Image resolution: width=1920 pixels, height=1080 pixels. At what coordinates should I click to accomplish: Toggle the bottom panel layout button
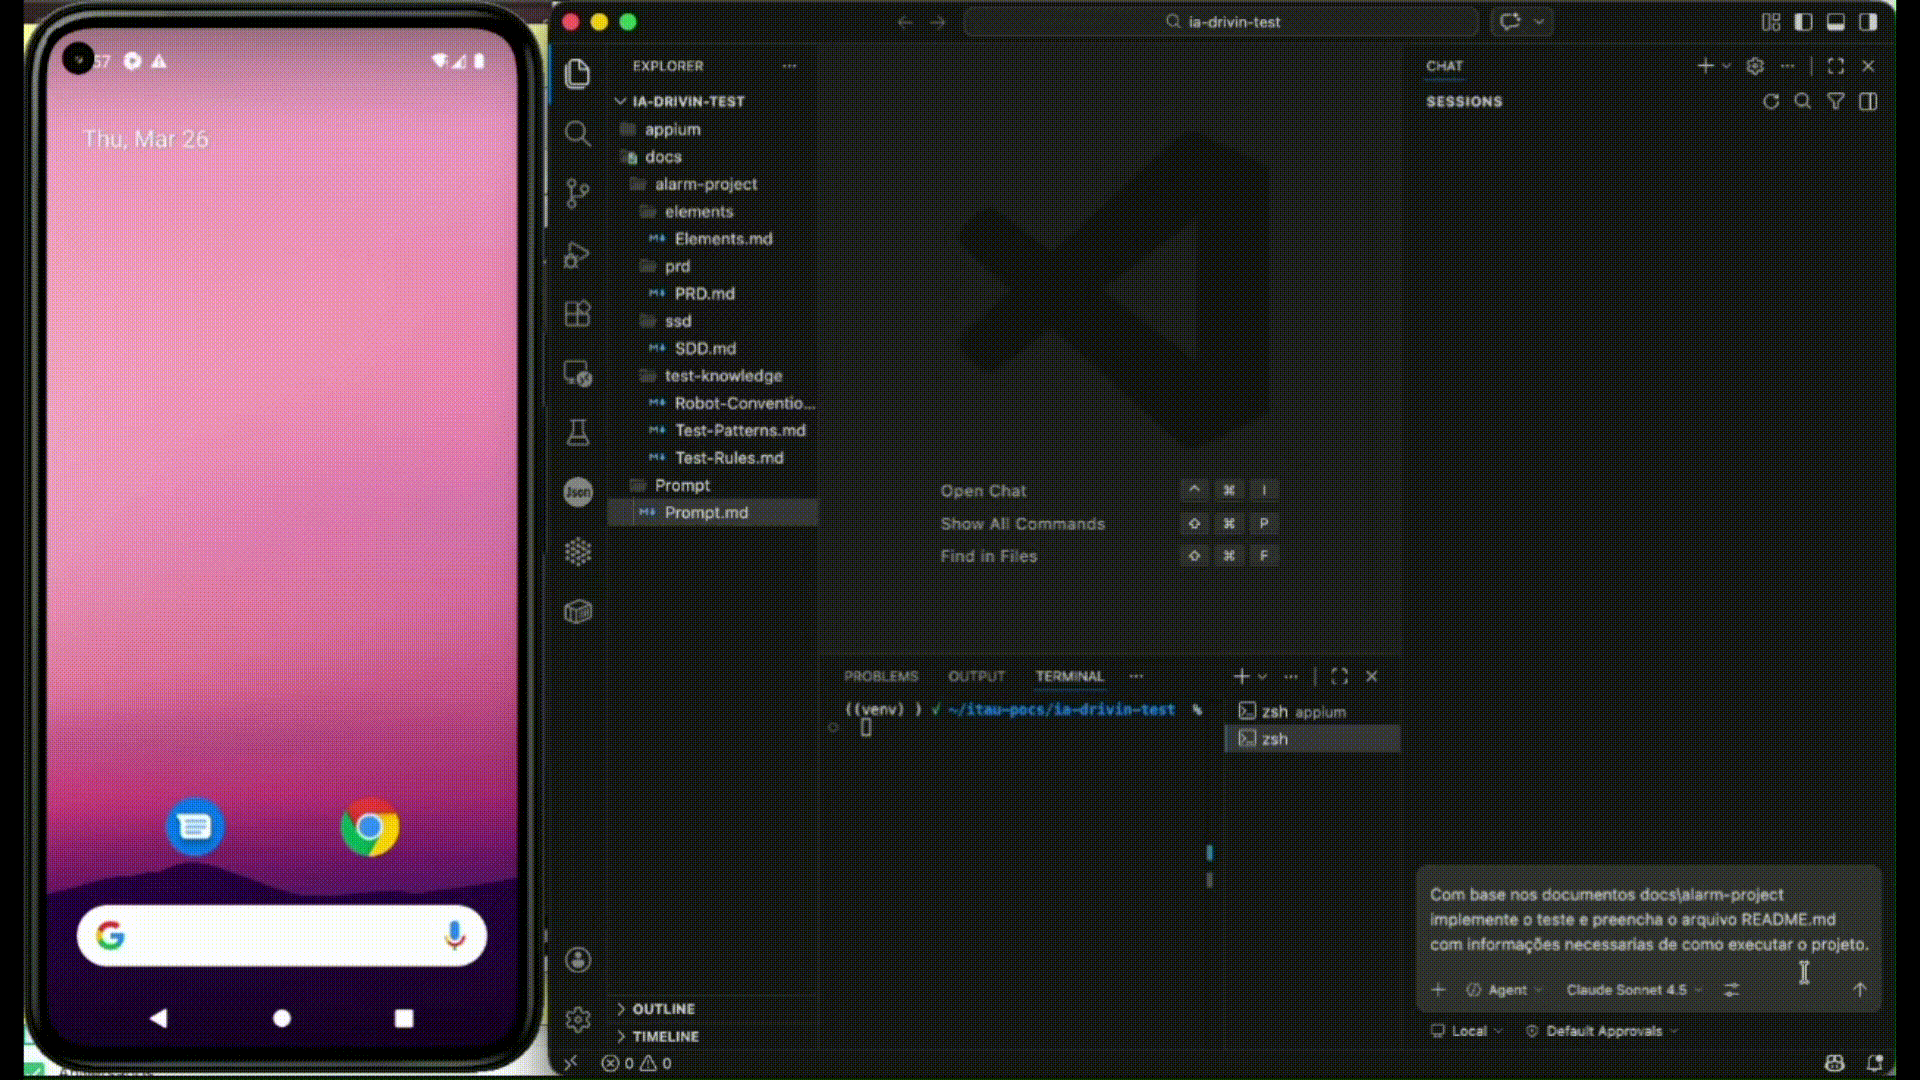pos(1835,22)
